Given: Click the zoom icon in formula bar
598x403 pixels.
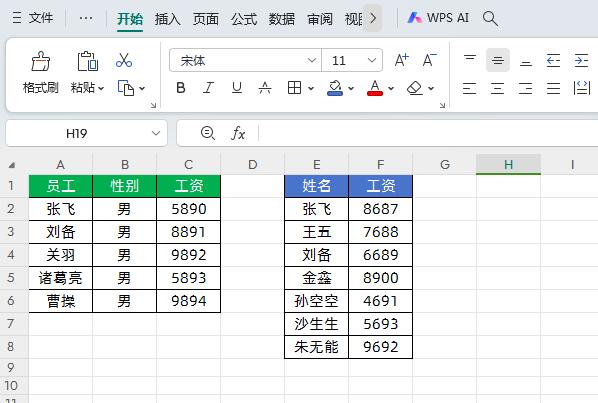Looking at the screenshot, I should (207, 133).
